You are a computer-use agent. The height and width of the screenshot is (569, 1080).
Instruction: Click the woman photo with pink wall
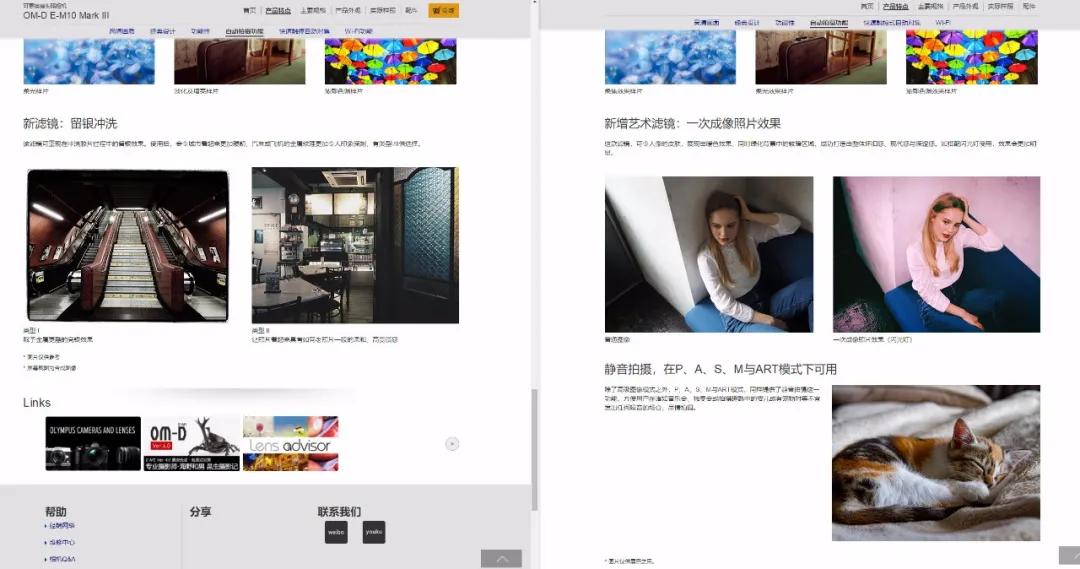[937, 254]
